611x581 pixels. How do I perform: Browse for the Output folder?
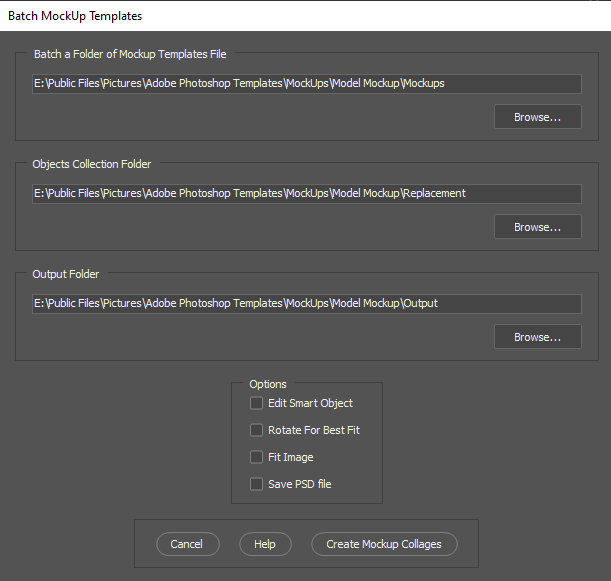[x=537, y=337]
